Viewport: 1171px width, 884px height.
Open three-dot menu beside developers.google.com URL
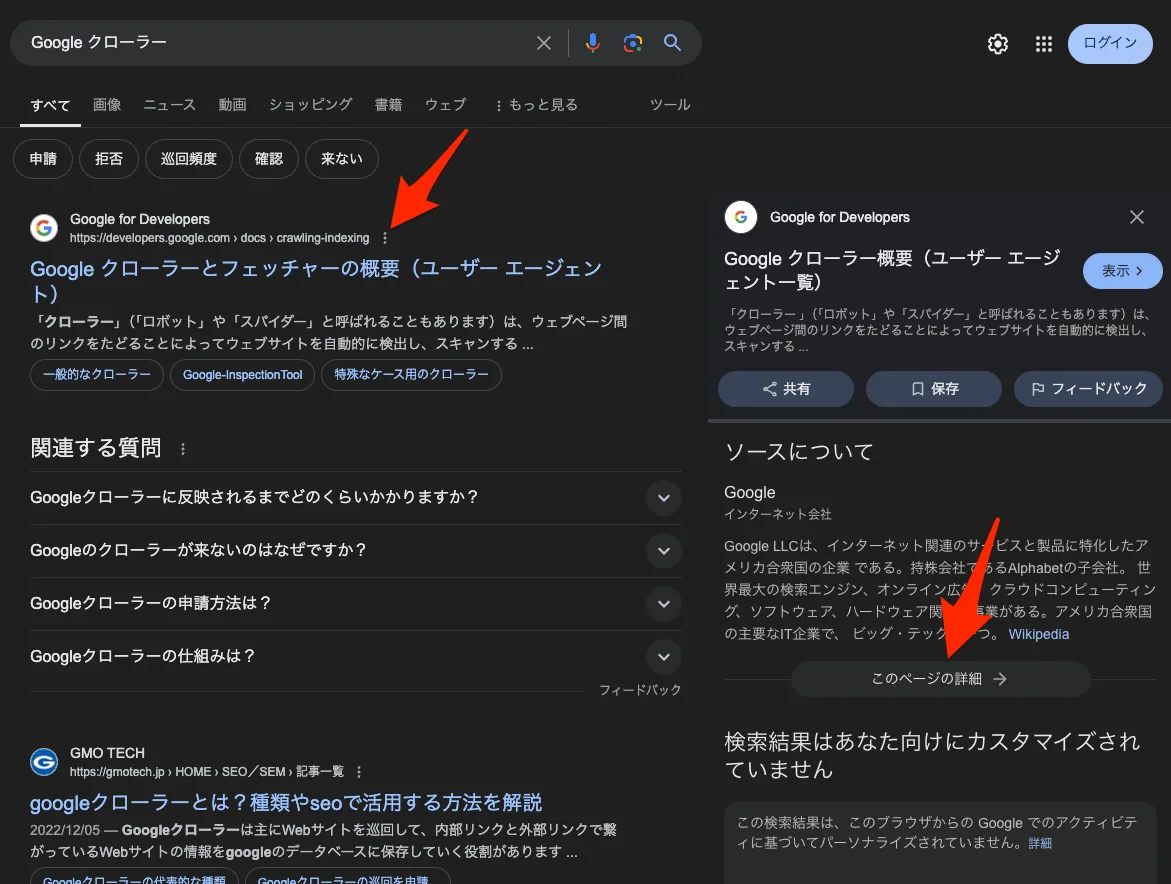[385, 238]
